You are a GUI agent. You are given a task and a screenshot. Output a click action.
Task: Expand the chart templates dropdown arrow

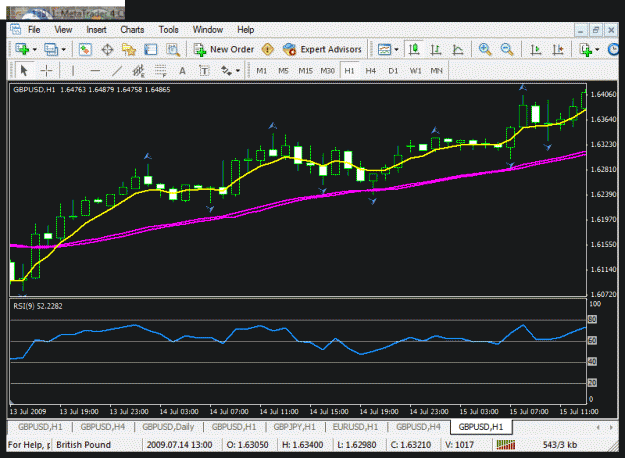tap(397, 50)
